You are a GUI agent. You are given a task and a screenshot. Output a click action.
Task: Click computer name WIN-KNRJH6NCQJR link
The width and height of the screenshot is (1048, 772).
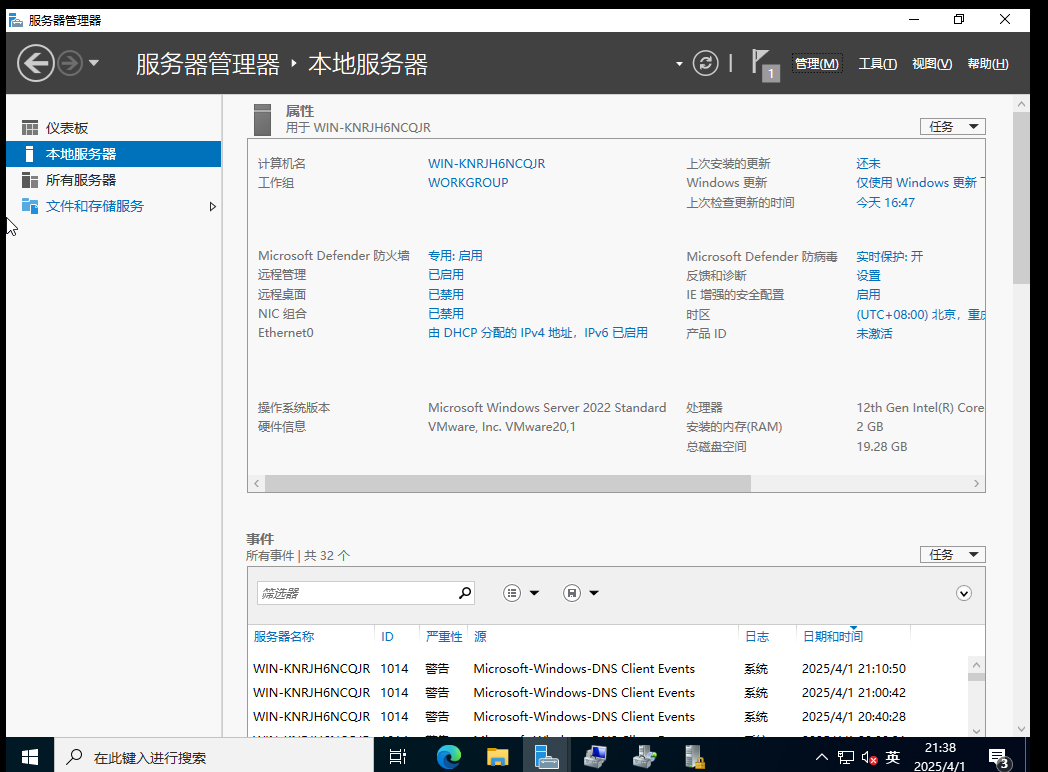(x=487, y=163)
